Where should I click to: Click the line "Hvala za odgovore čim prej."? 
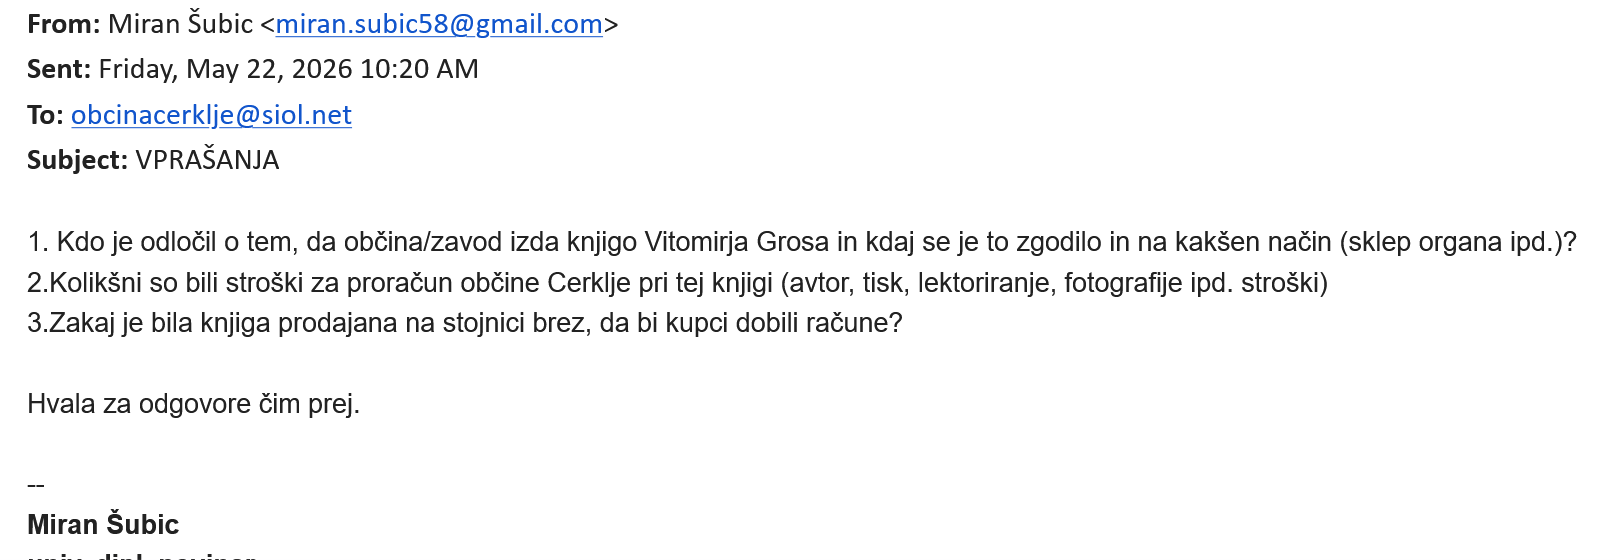tap(193, 404)
